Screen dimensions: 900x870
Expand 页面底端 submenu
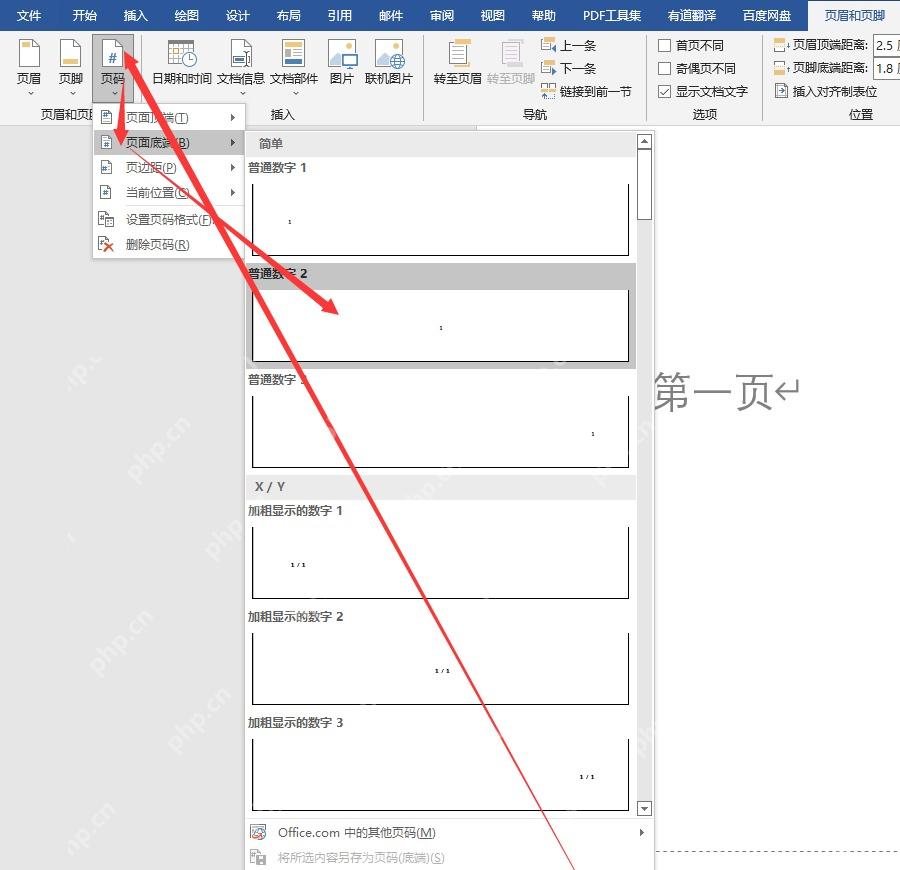click(x=169, y=142)
